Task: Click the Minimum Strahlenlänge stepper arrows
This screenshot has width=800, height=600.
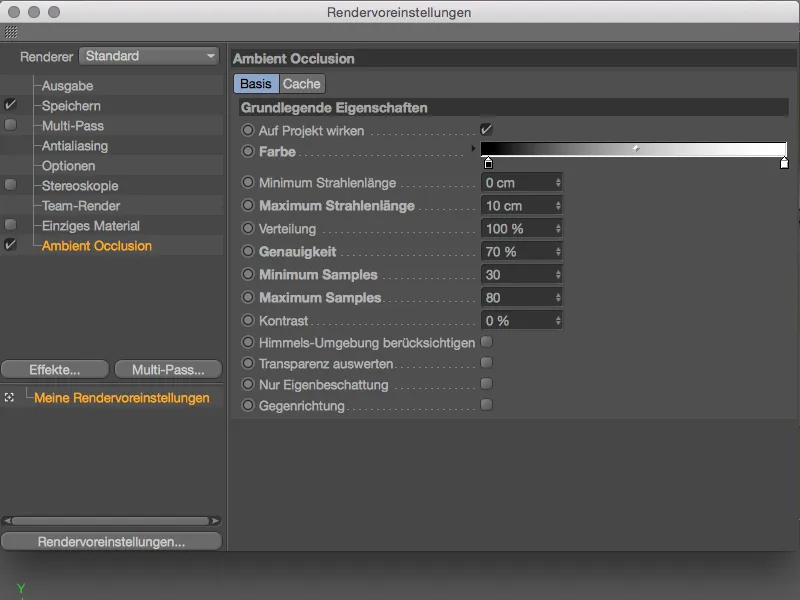Action: (x=558, y=183)
